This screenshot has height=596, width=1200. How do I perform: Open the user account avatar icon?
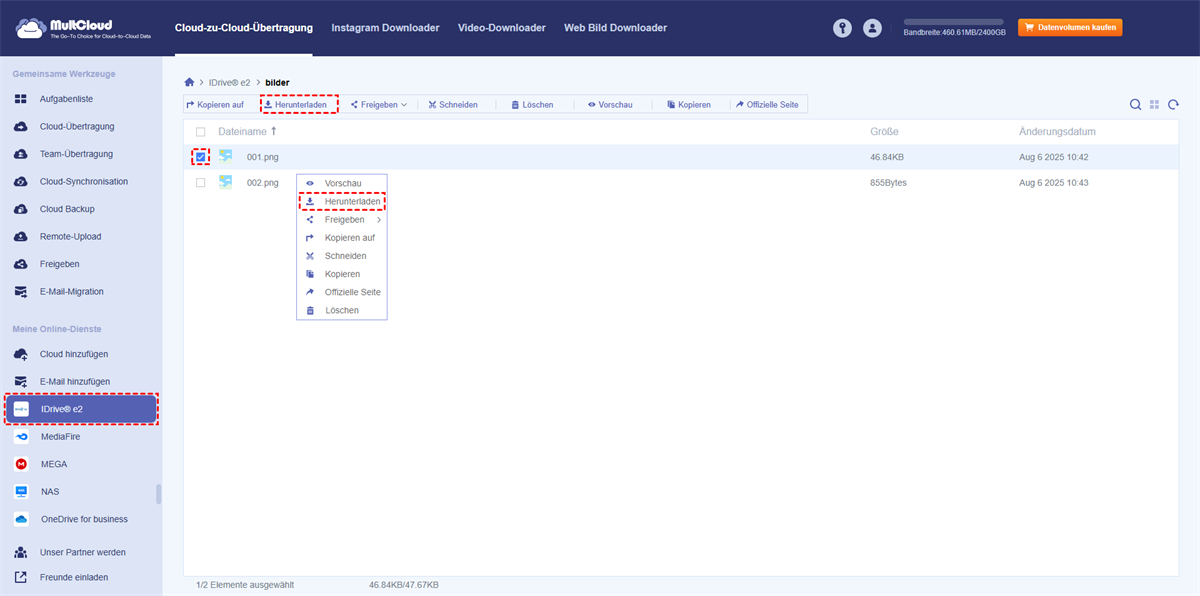click(872, 28)
